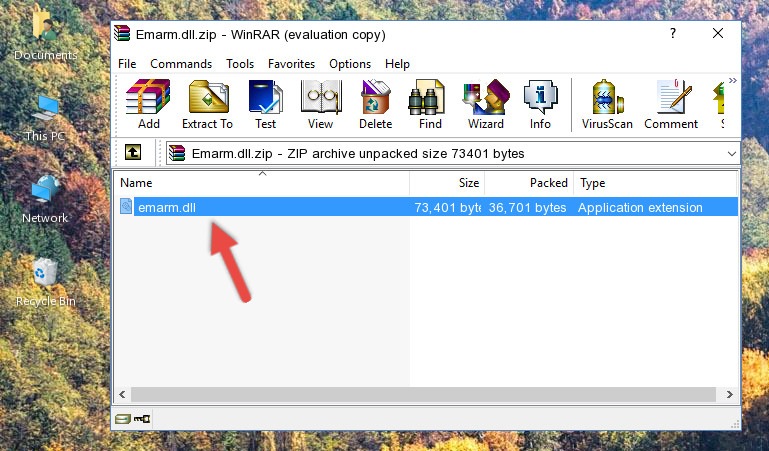Select the This PC desktop icon
This screenshot has height=451, width=769.
pos(45,119)
